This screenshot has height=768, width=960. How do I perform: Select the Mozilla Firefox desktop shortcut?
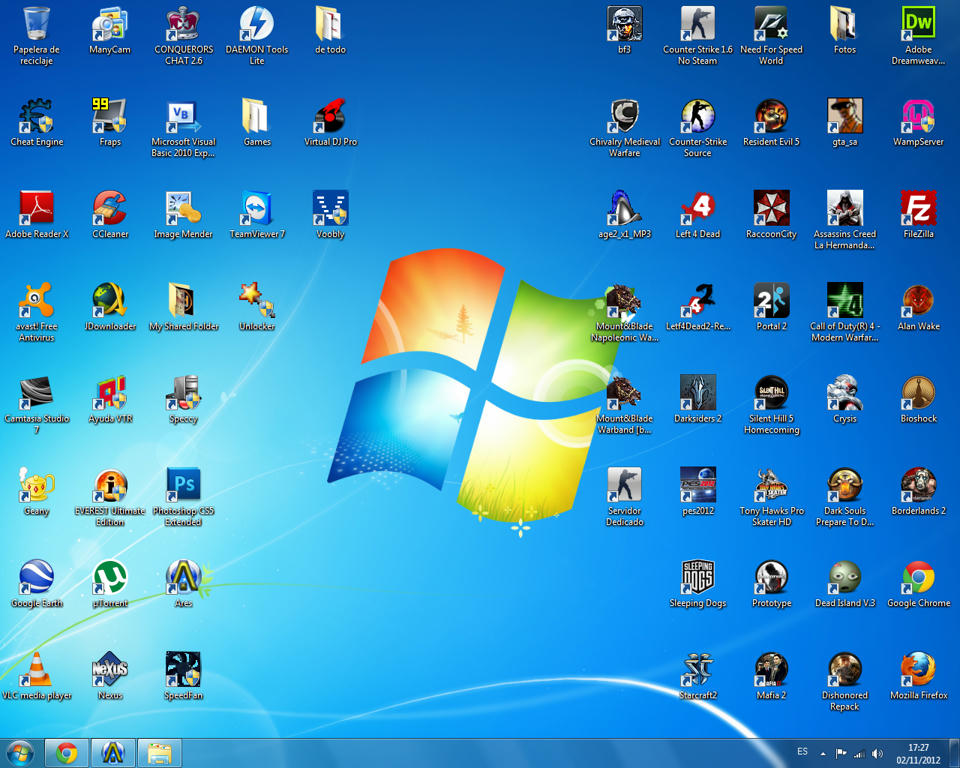tap(918, 669)
